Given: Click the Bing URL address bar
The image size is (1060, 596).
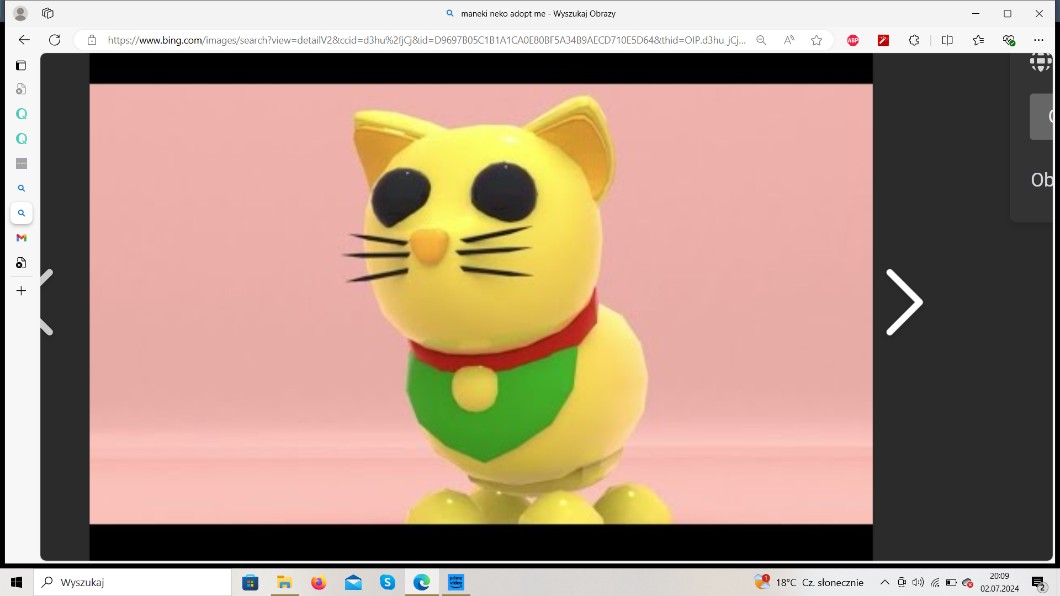Looking at the screenshot, I should click(x=420, y=40).
